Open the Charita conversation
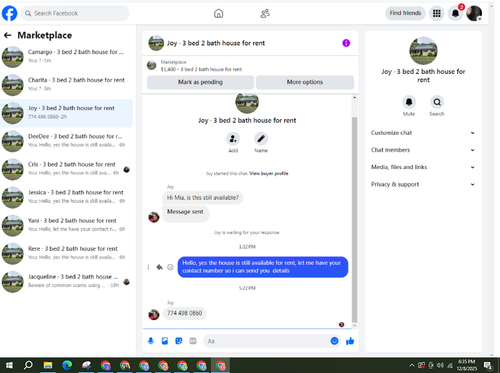This screenshot has width=500, height=373. (x=67, y=84)
